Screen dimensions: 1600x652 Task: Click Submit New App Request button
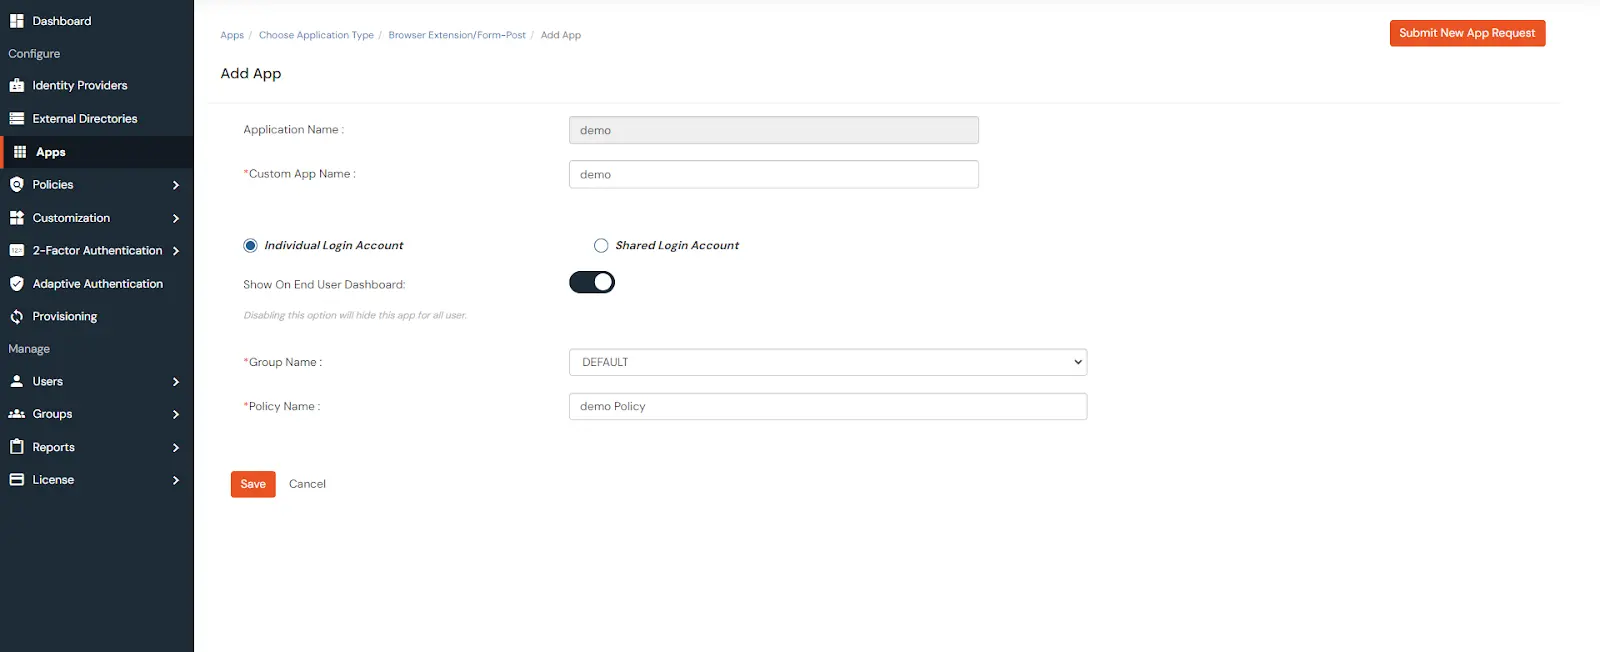click(x=1467, y=33)
